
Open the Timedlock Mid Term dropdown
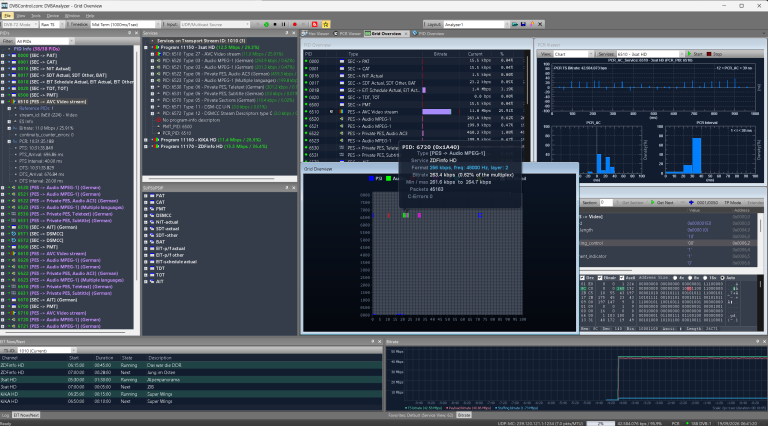pyautogui.click(x=125, y=24)
